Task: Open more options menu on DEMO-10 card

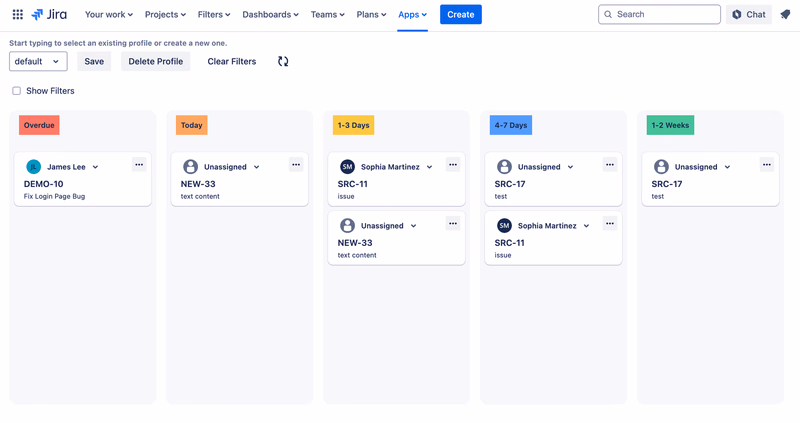Action: [x=139, y=164]
